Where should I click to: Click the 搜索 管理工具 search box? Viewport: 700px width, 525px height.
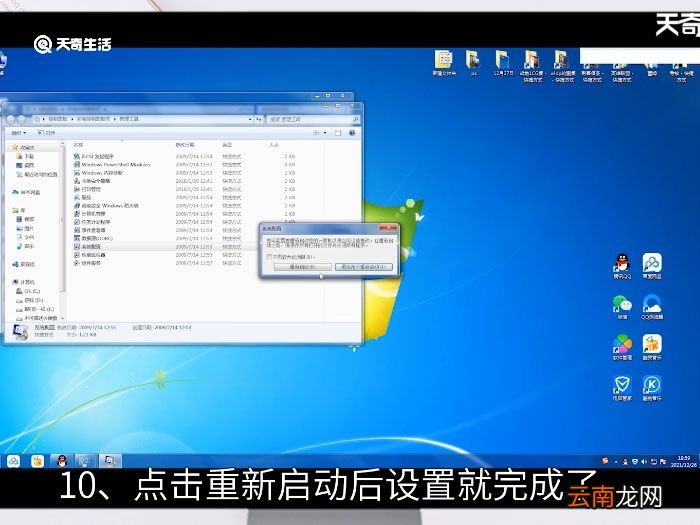click(x=312, y=120)
